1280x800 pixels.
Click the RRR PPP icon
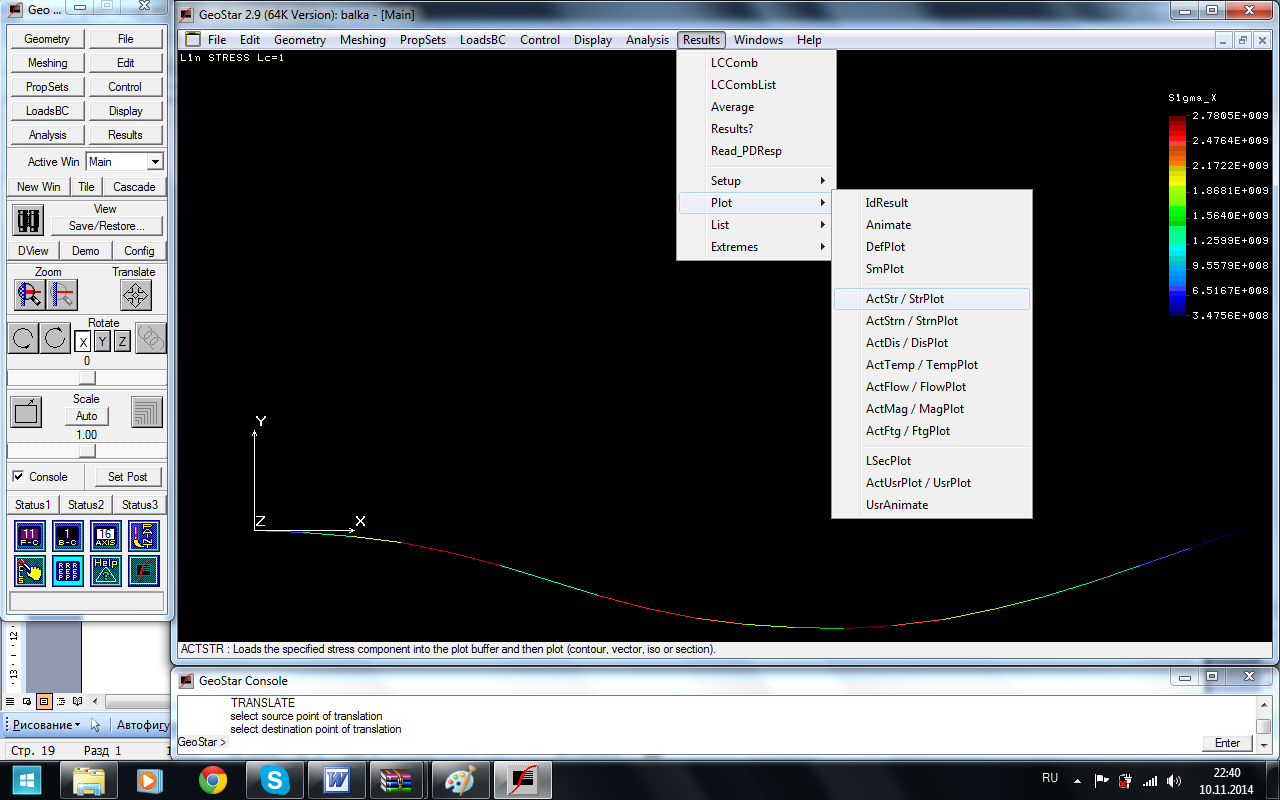coord(68,570)
